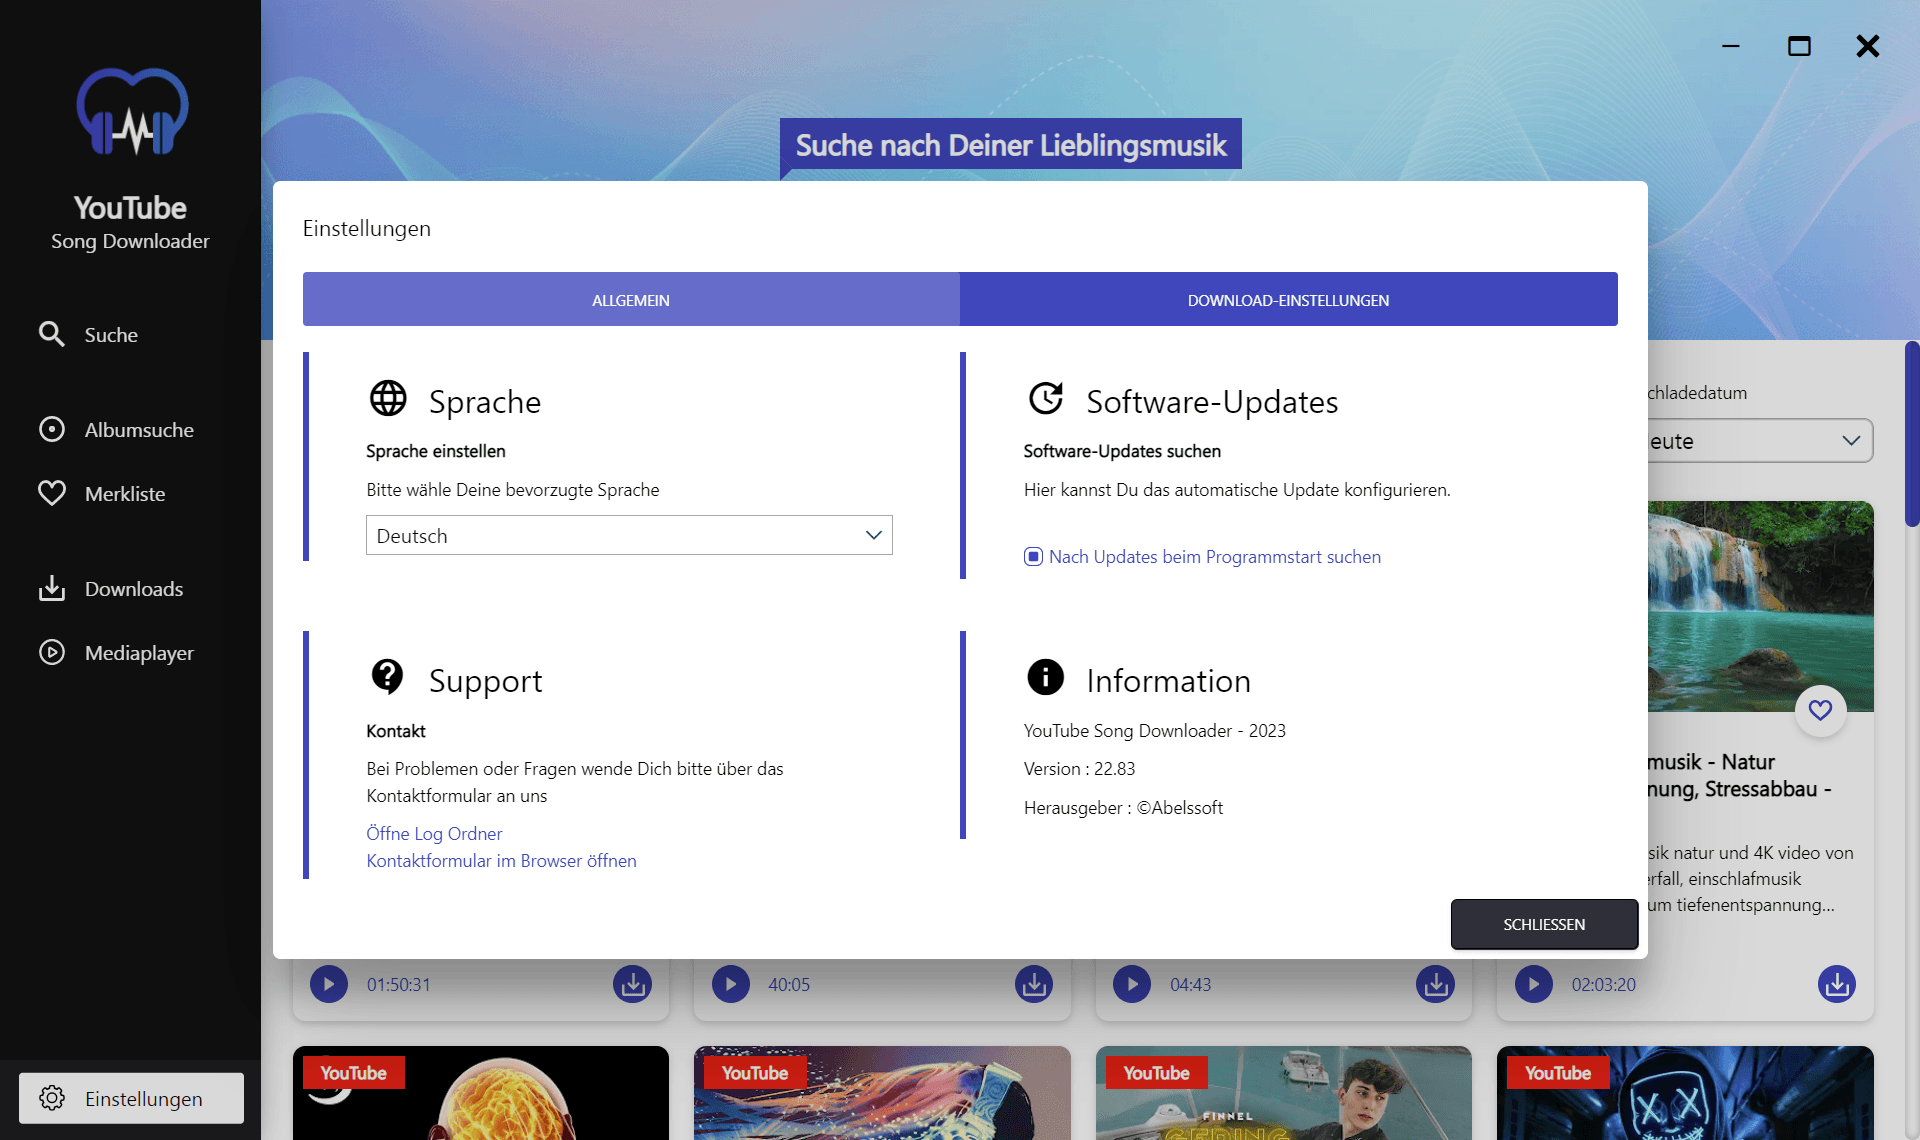Download the track lasting 04:43
Screen dimensions: 1920x1140
[1436, 984]
